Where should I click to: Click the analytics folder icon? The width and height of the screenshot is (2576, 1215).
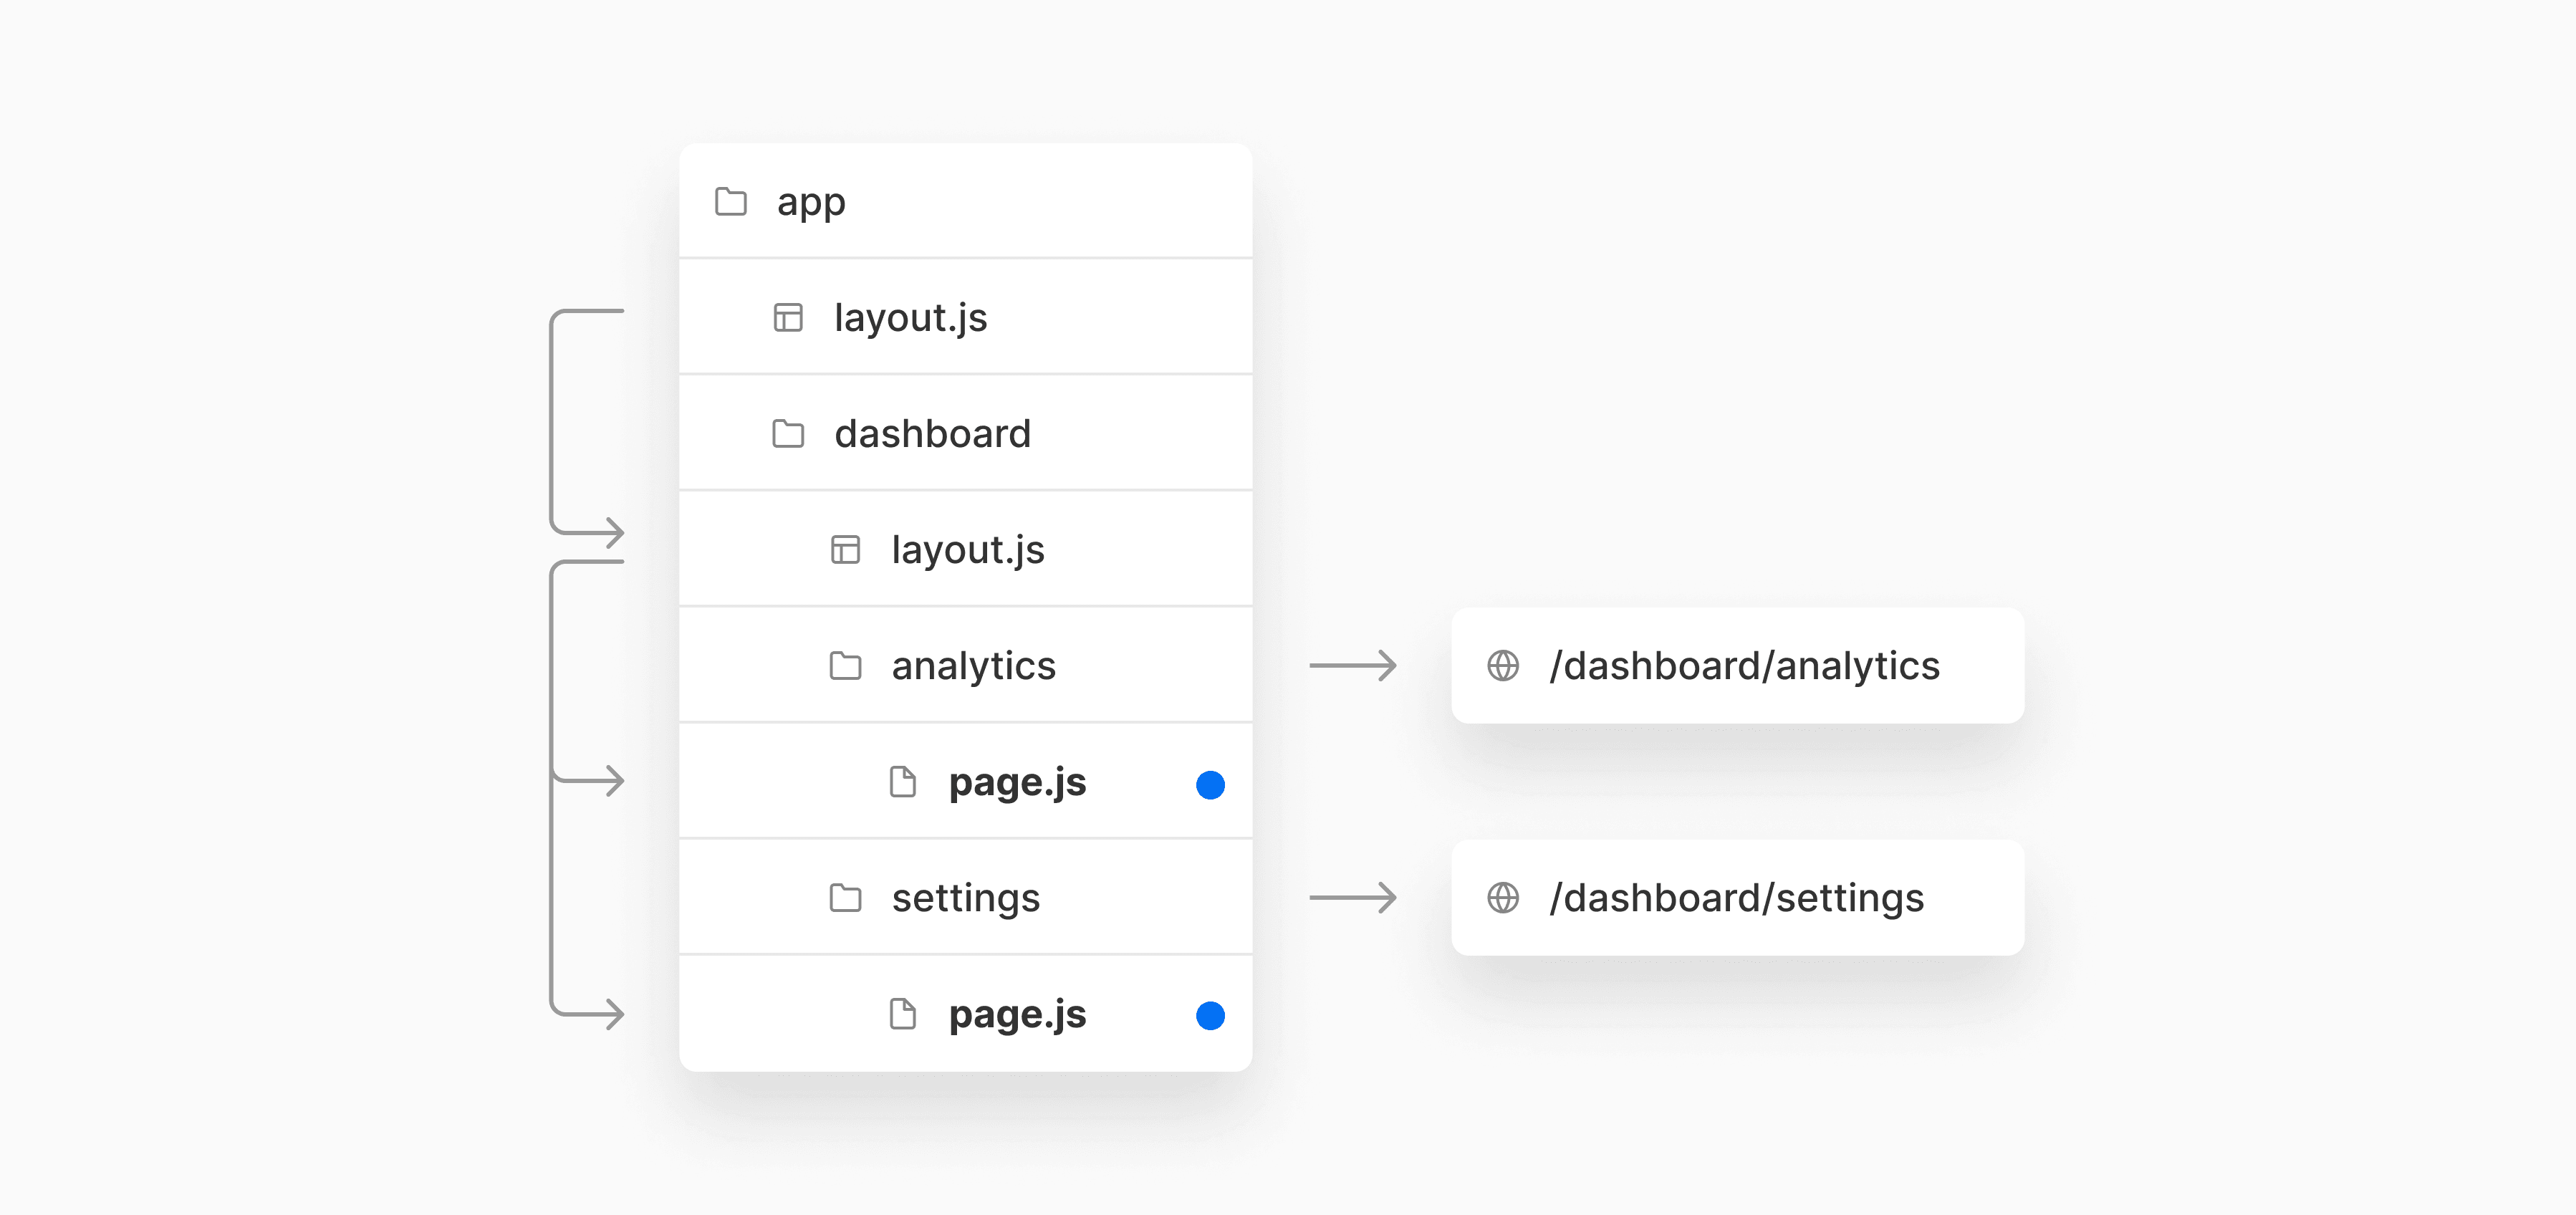click(x=845, y=665)
